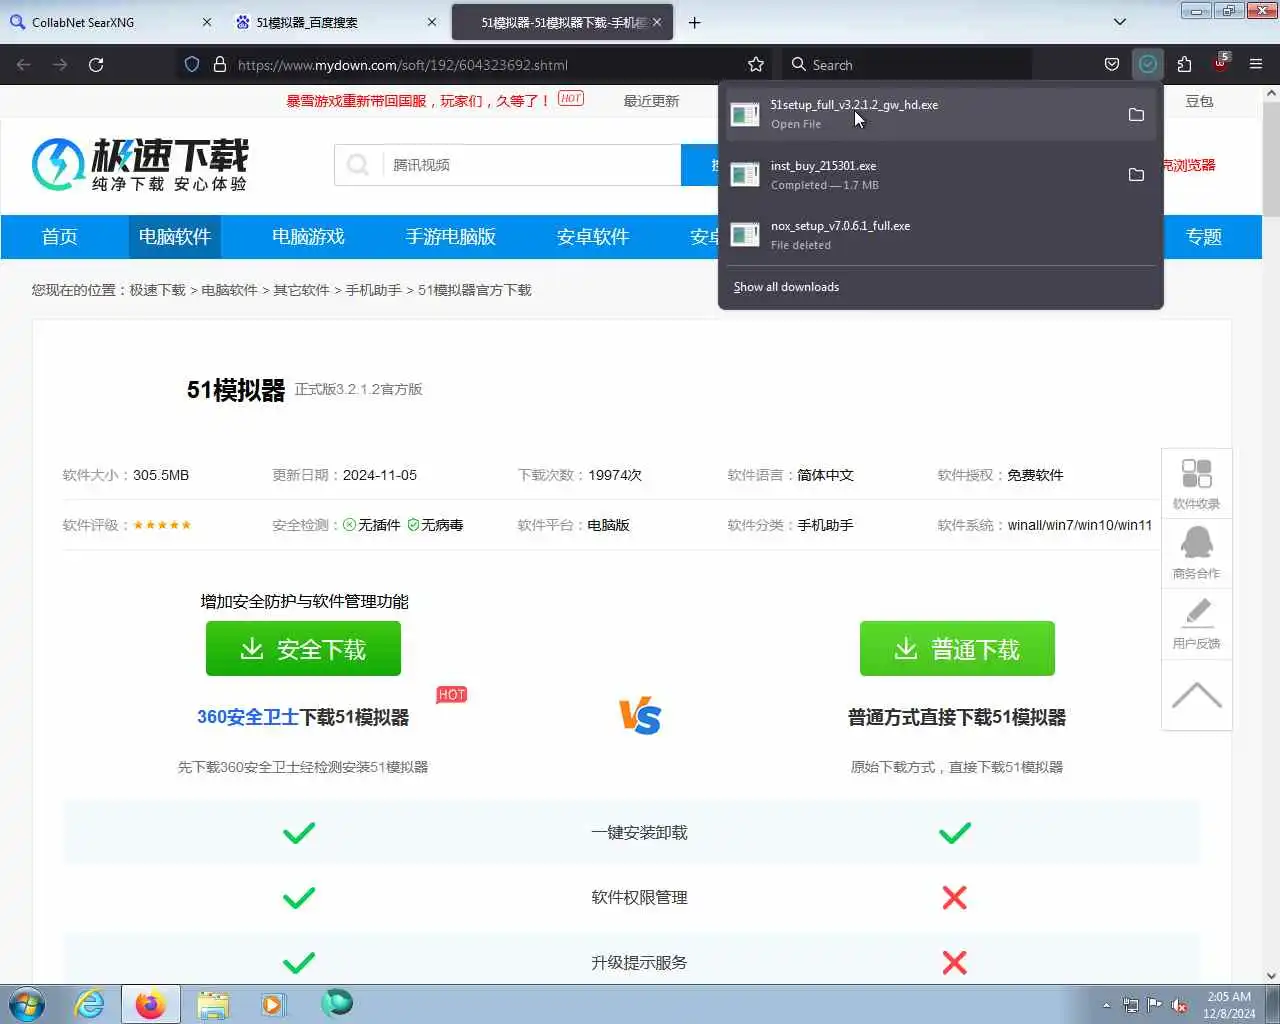Toggle the Downloads panel toolbar button
The image size is (1280, 1024).
click(x=1148, y=64)
